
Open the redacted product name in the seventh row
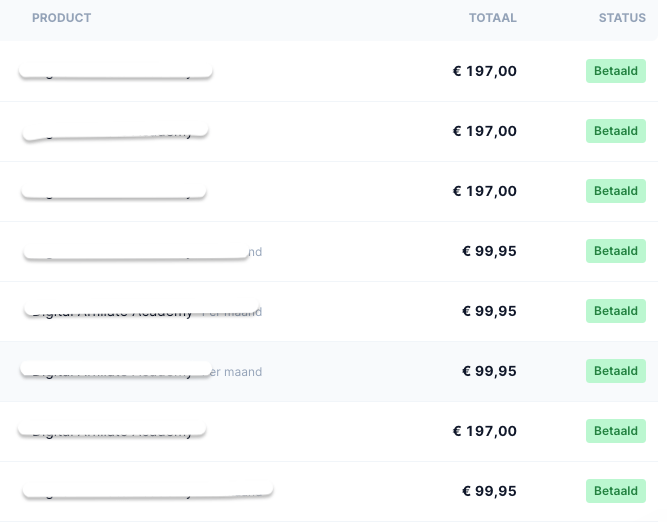pos(112,431)
